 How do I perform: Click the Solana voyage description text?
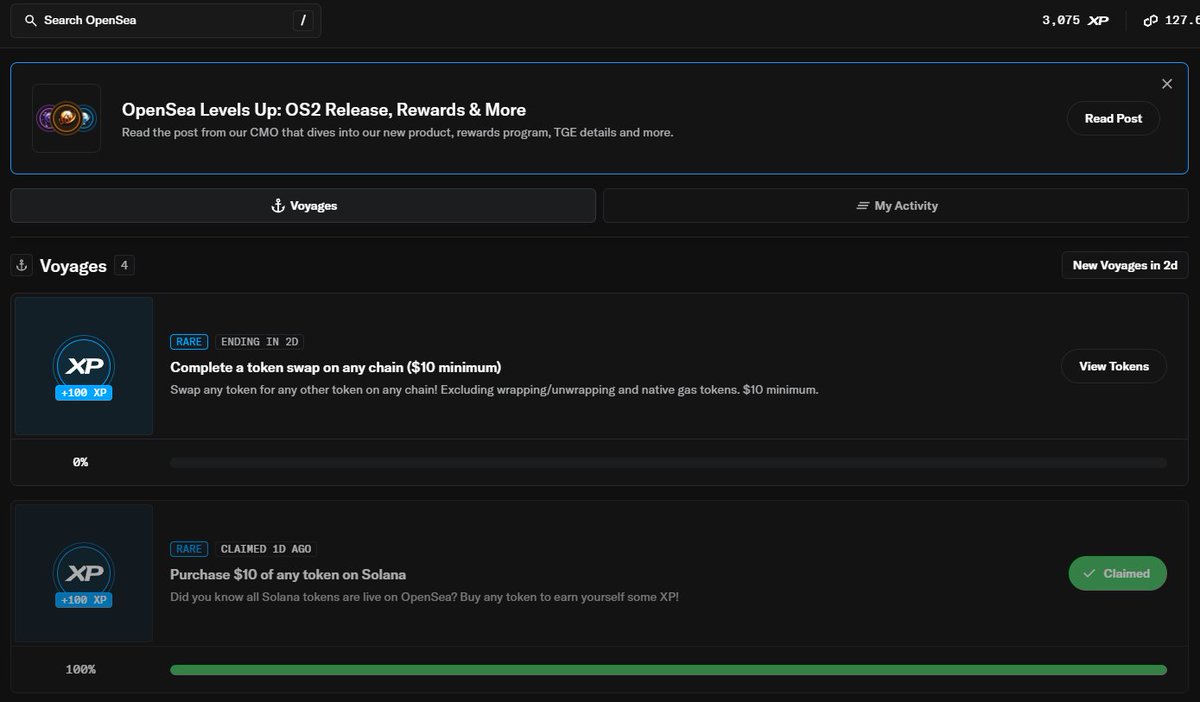tap(424, 597)
